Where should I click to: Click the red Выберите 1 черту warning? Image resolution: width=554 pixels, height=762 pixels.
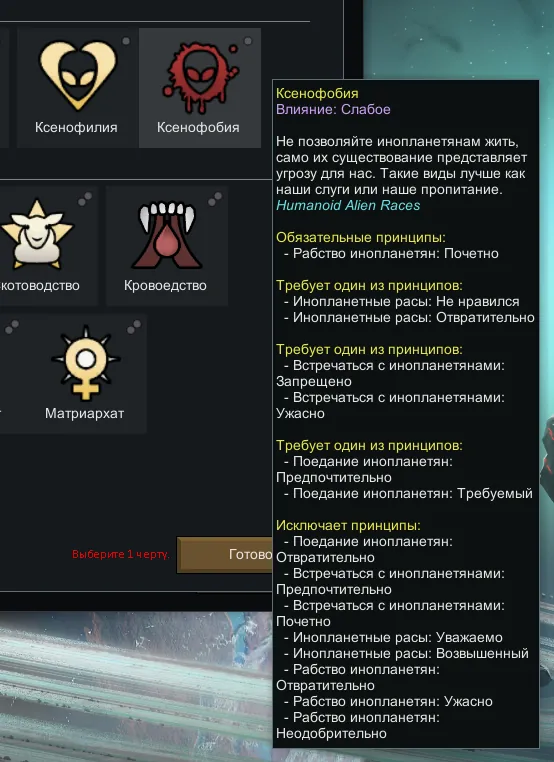(121, 554)
